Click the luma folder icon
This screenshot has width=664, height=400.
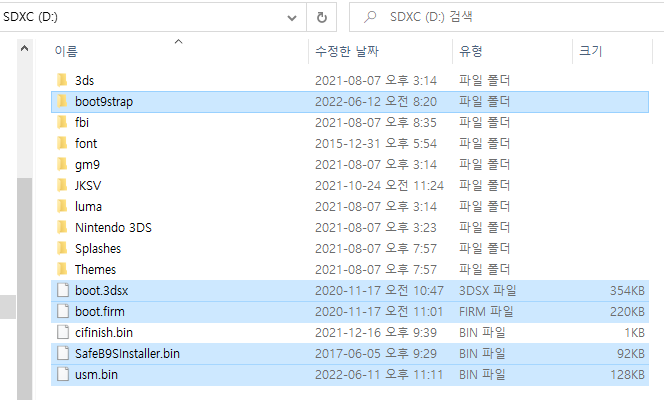pyautogui.click(x=62, y=206)
